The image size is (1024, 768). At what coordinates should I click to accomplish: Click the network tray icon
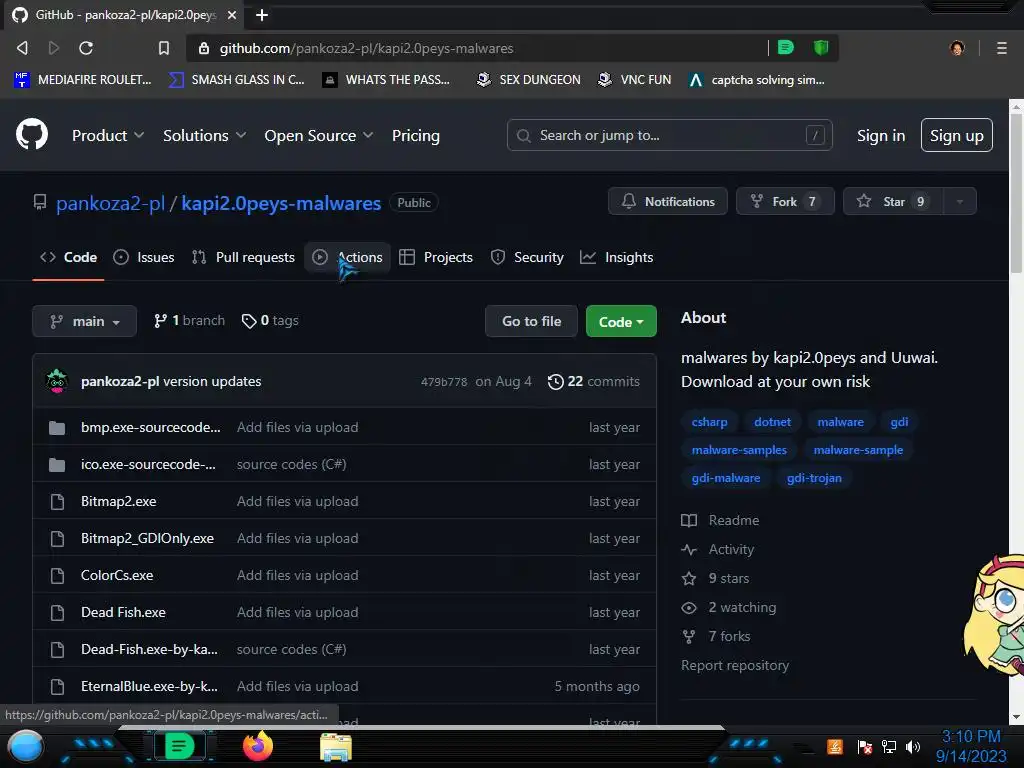888,746
